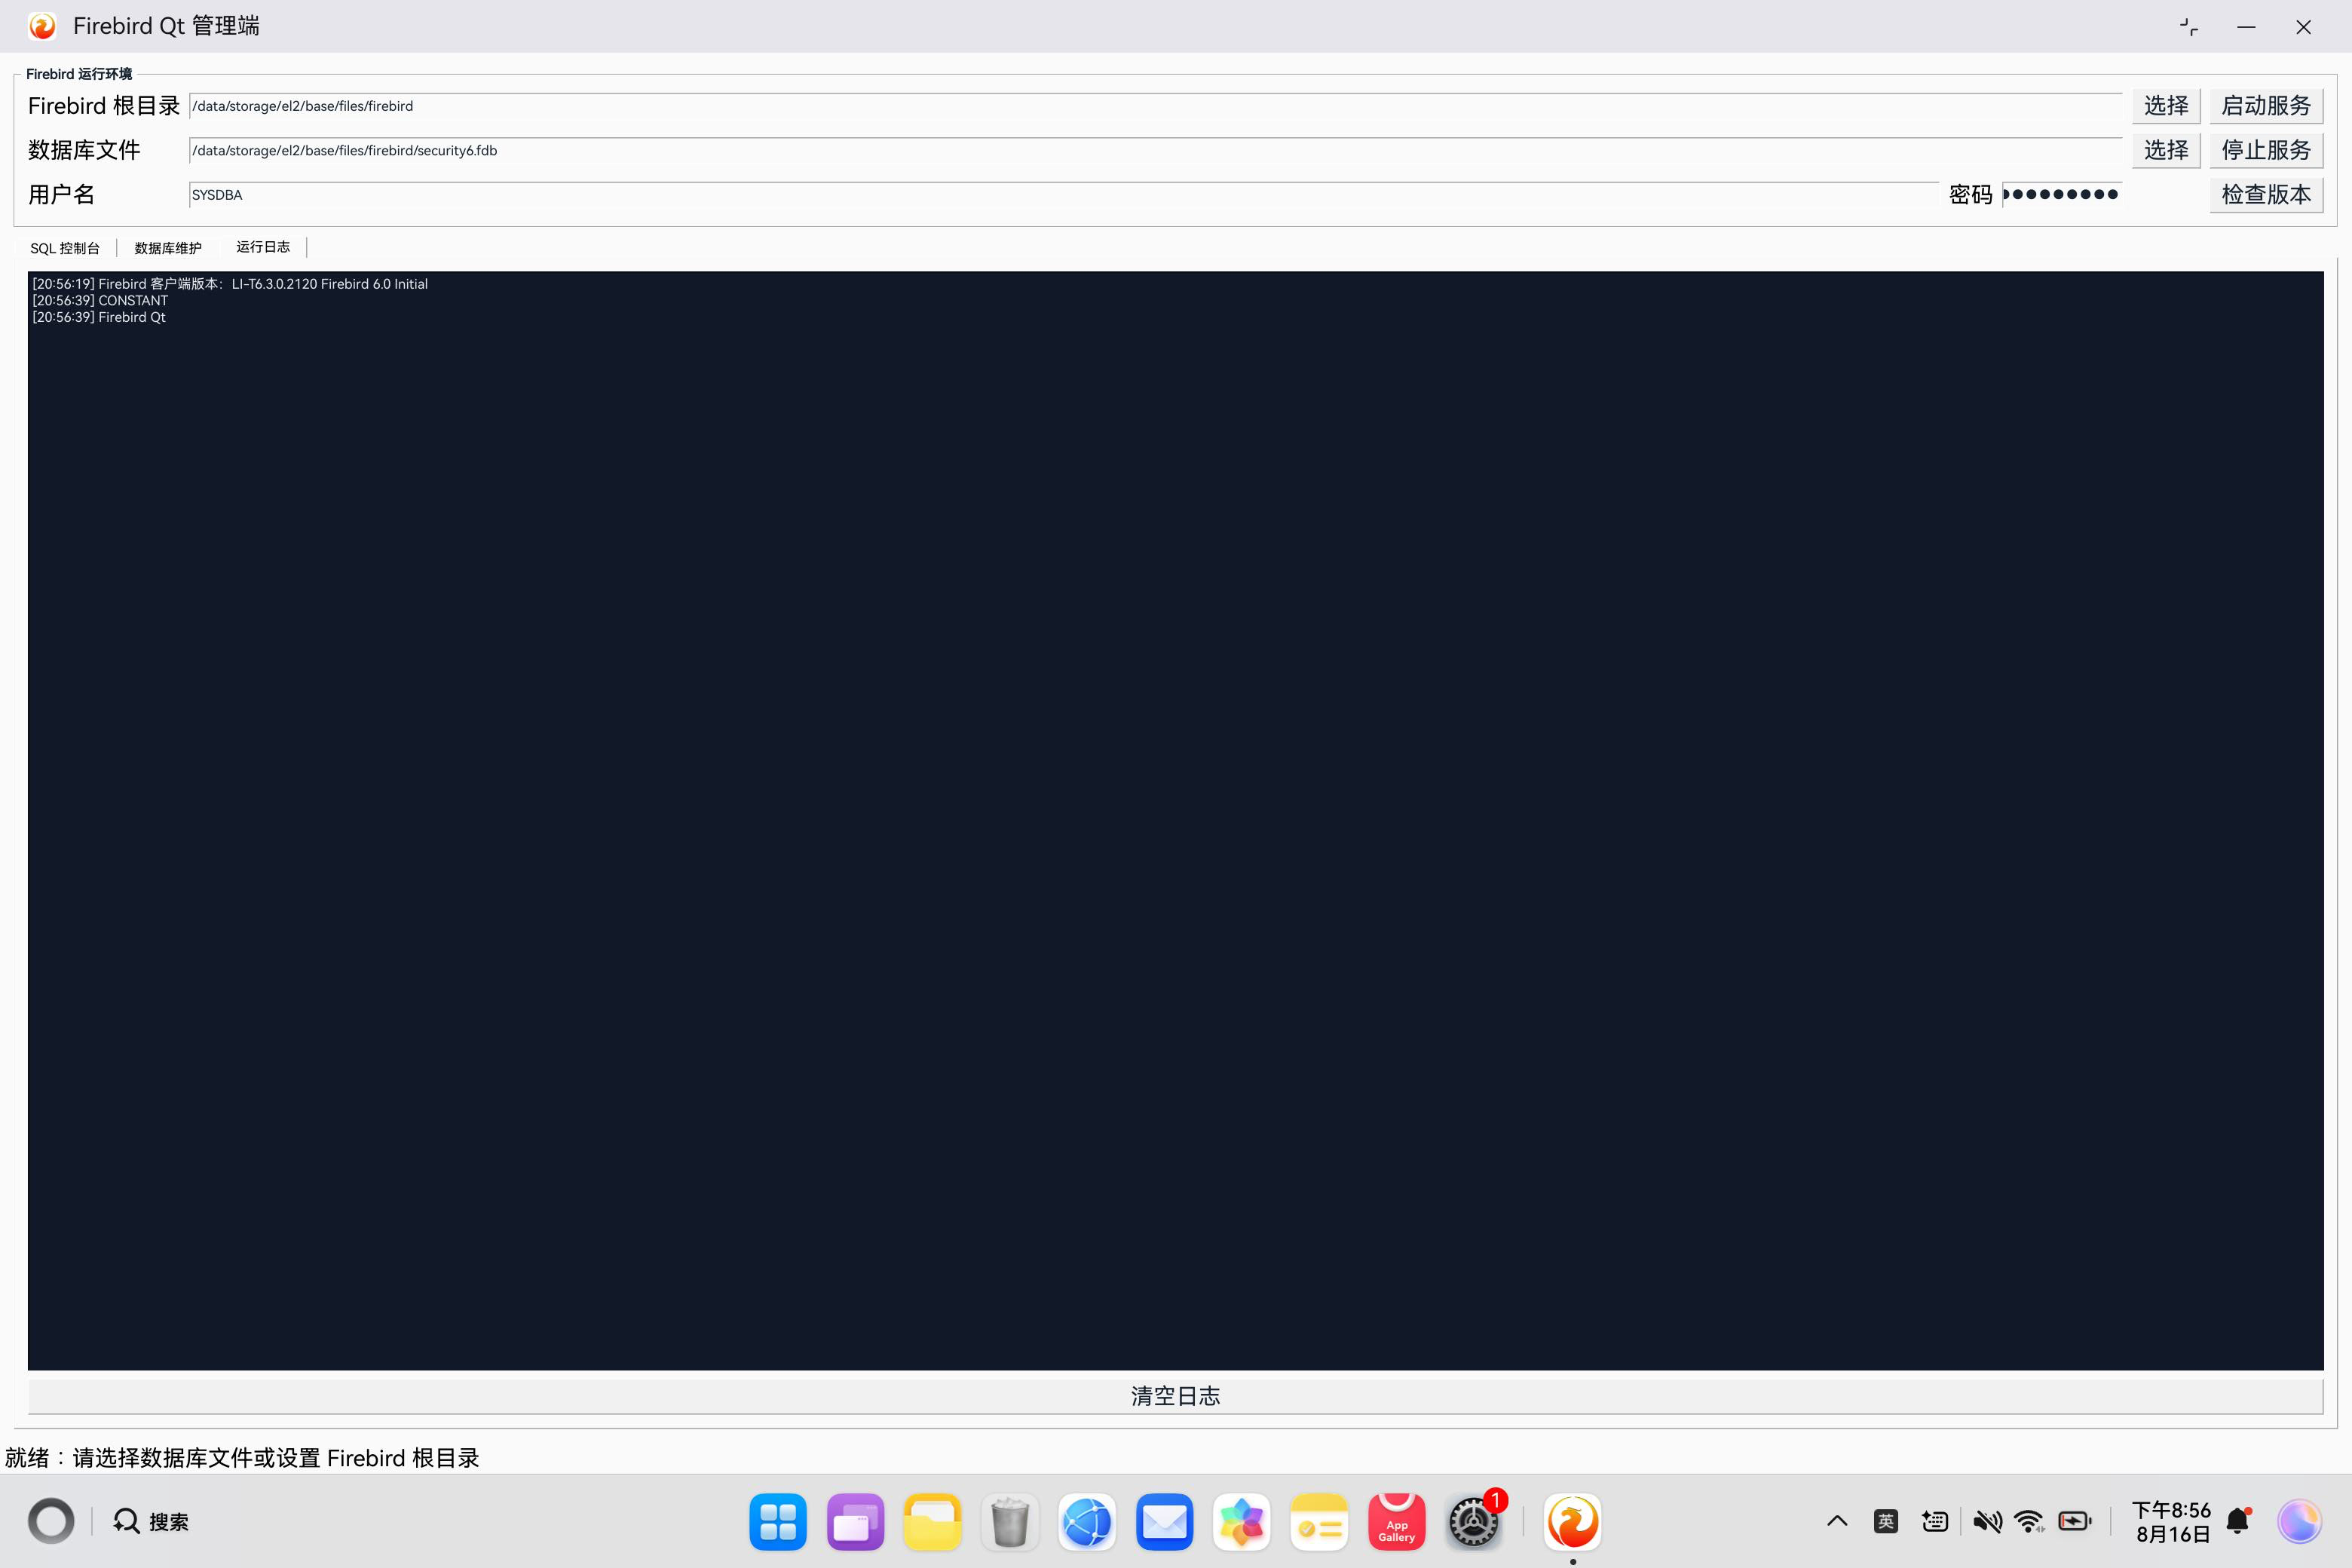Open the yellow notes app in dock
This screenshot has height=1568, width=2352.
(x=1319, y=1522)
